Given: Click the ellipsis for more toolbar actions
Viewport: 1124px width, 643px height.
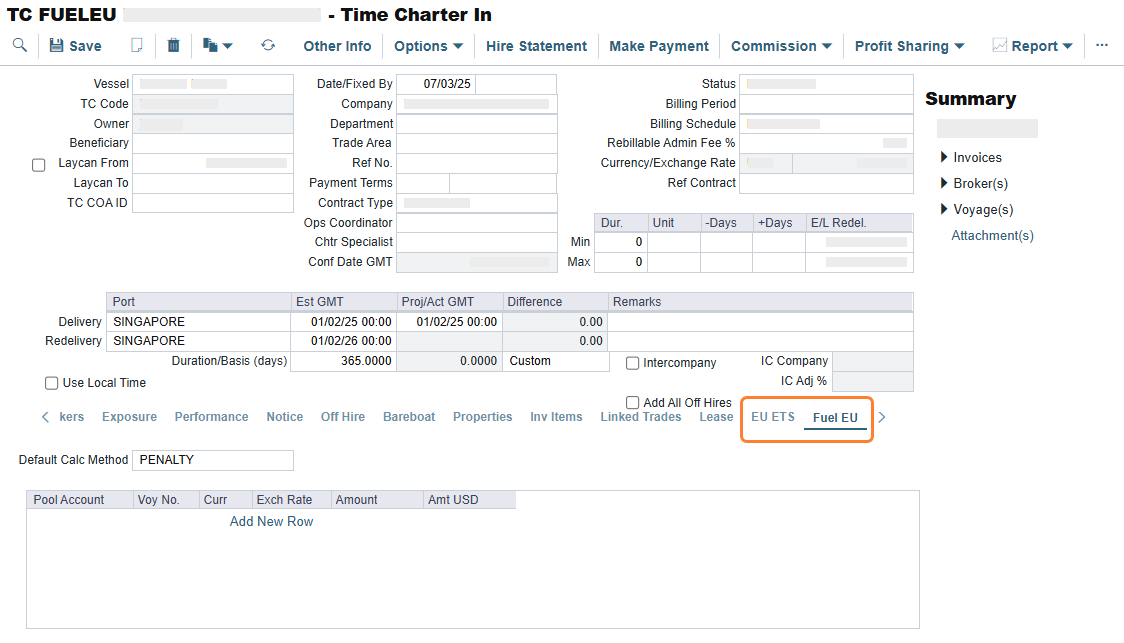Looking at the screenshot, I should [1101, 46].
